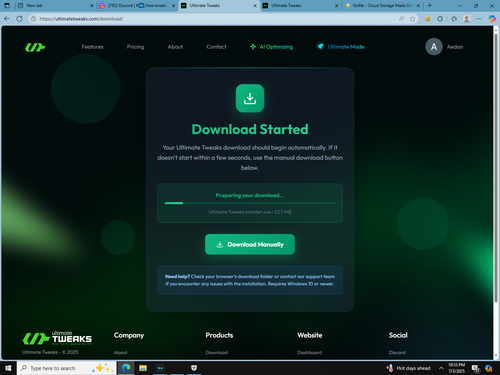Screen dimensions: 500x375
Task: Click the browser address bar URL
Action: 81,19
